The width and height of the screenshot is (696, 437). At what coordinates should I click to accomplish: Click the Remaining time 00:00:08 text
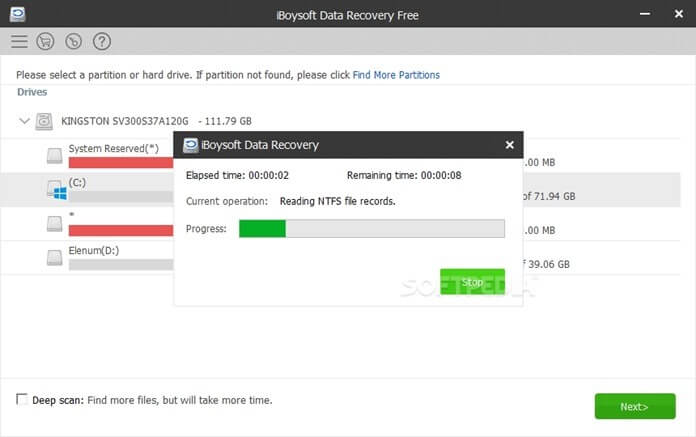coord(404,175)
